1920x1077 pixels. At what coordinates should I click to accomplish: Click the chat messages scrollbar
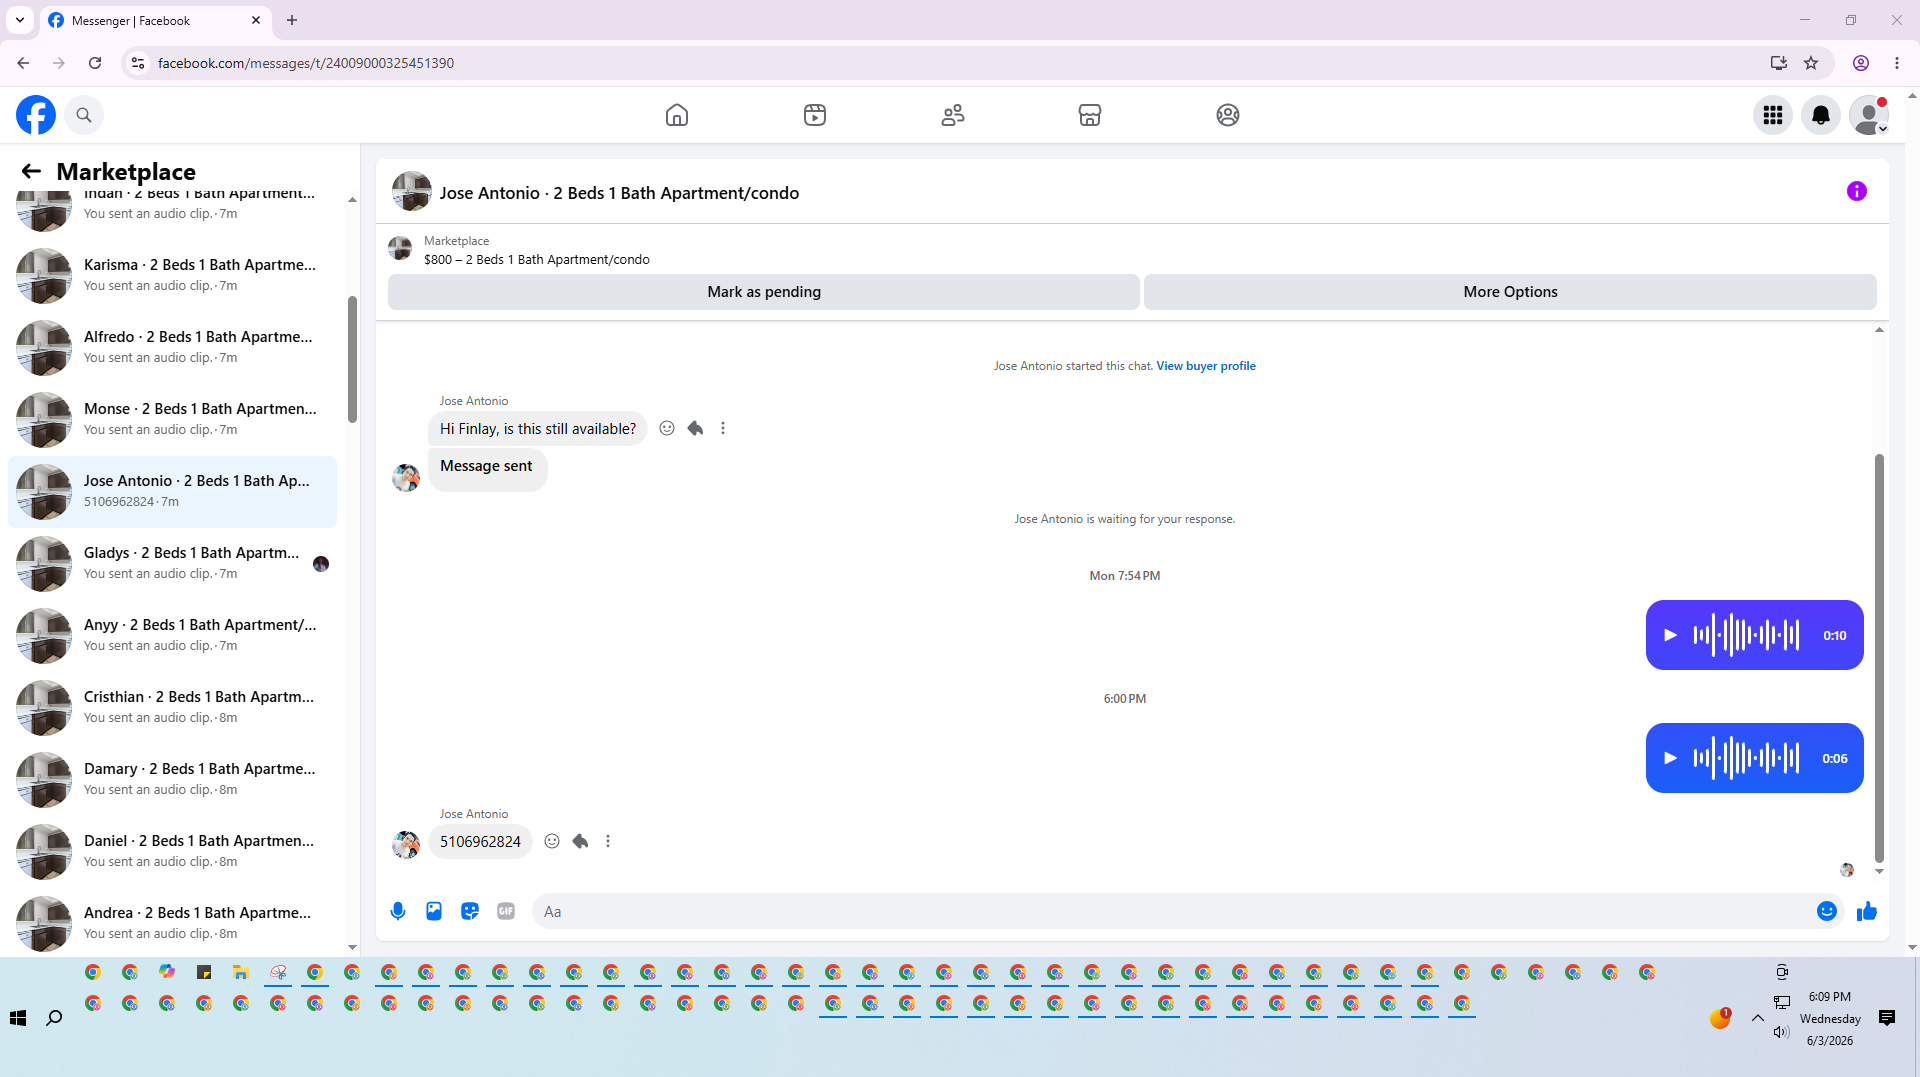coord(1879,658)
